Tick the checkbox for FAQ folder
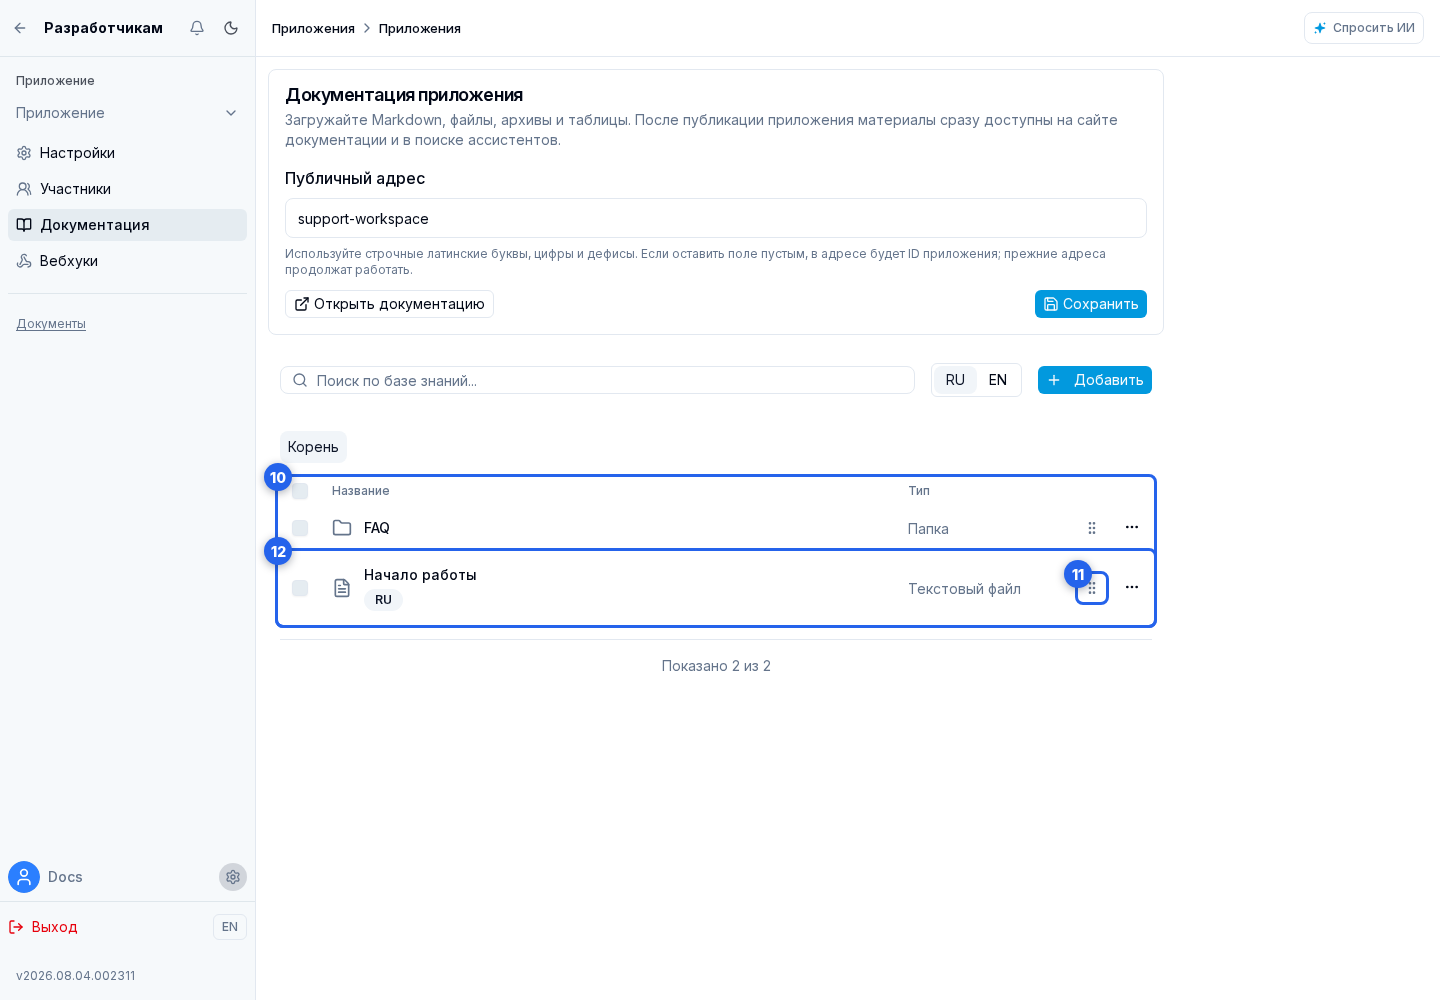1440x1000 pixels. [x=300, y=528]
